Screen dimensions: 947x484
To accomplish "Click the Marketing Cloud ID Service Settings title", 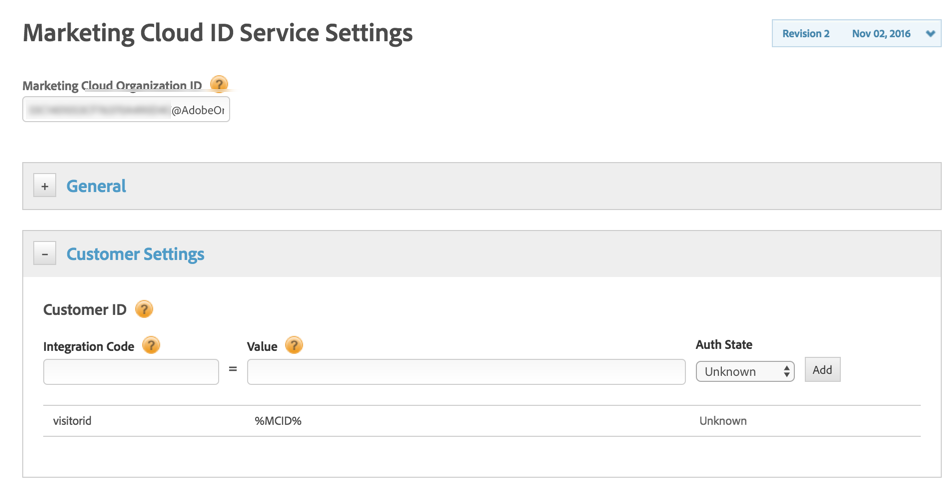I will [217, 33].
